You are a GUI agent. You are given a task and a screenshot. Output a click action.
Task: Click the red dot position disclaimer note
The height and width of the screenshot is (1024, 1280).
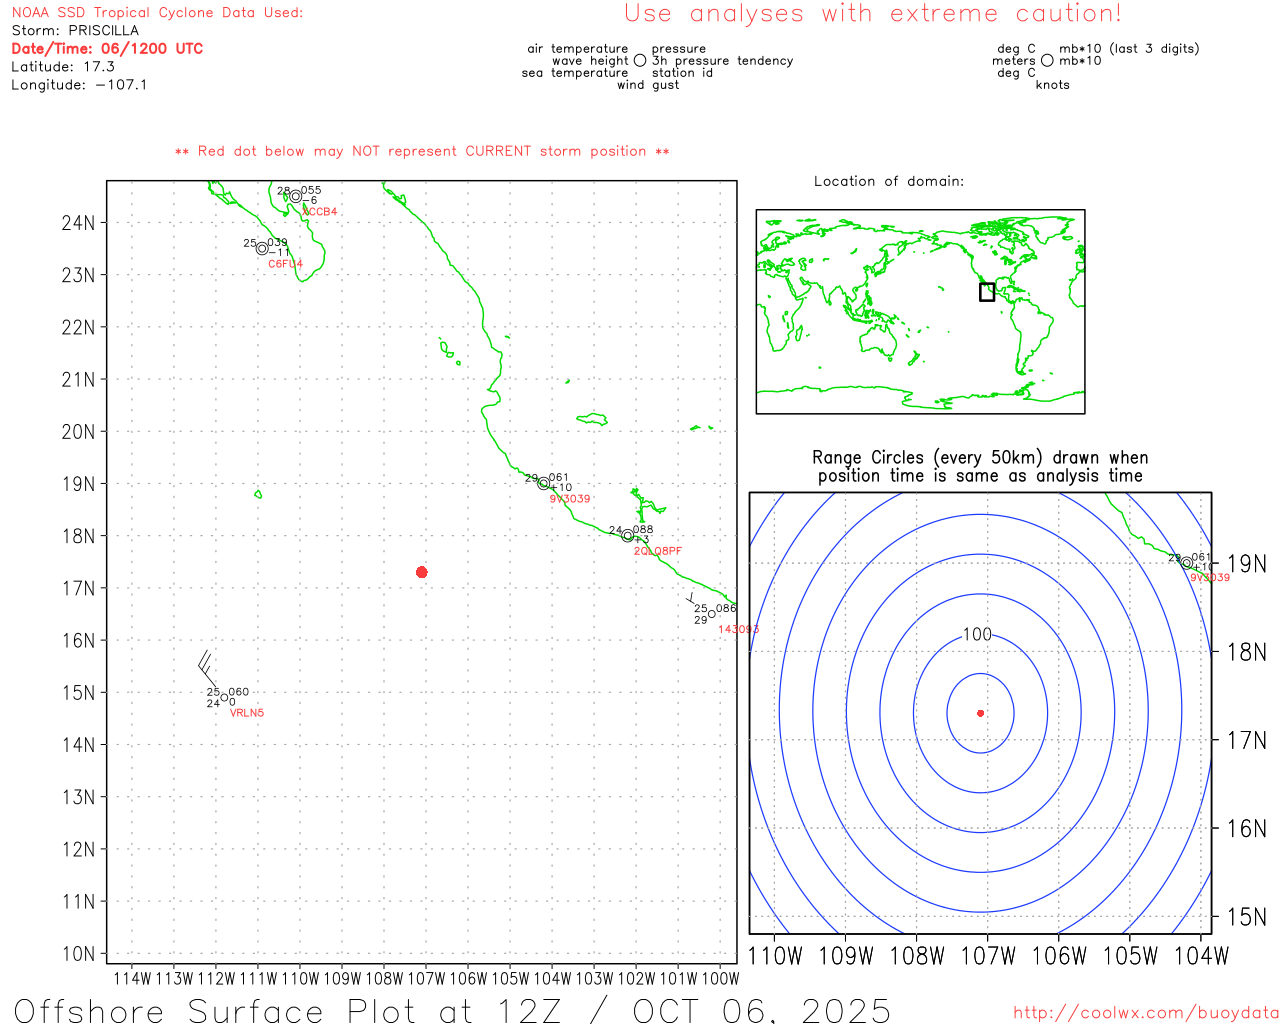point(422,152)
